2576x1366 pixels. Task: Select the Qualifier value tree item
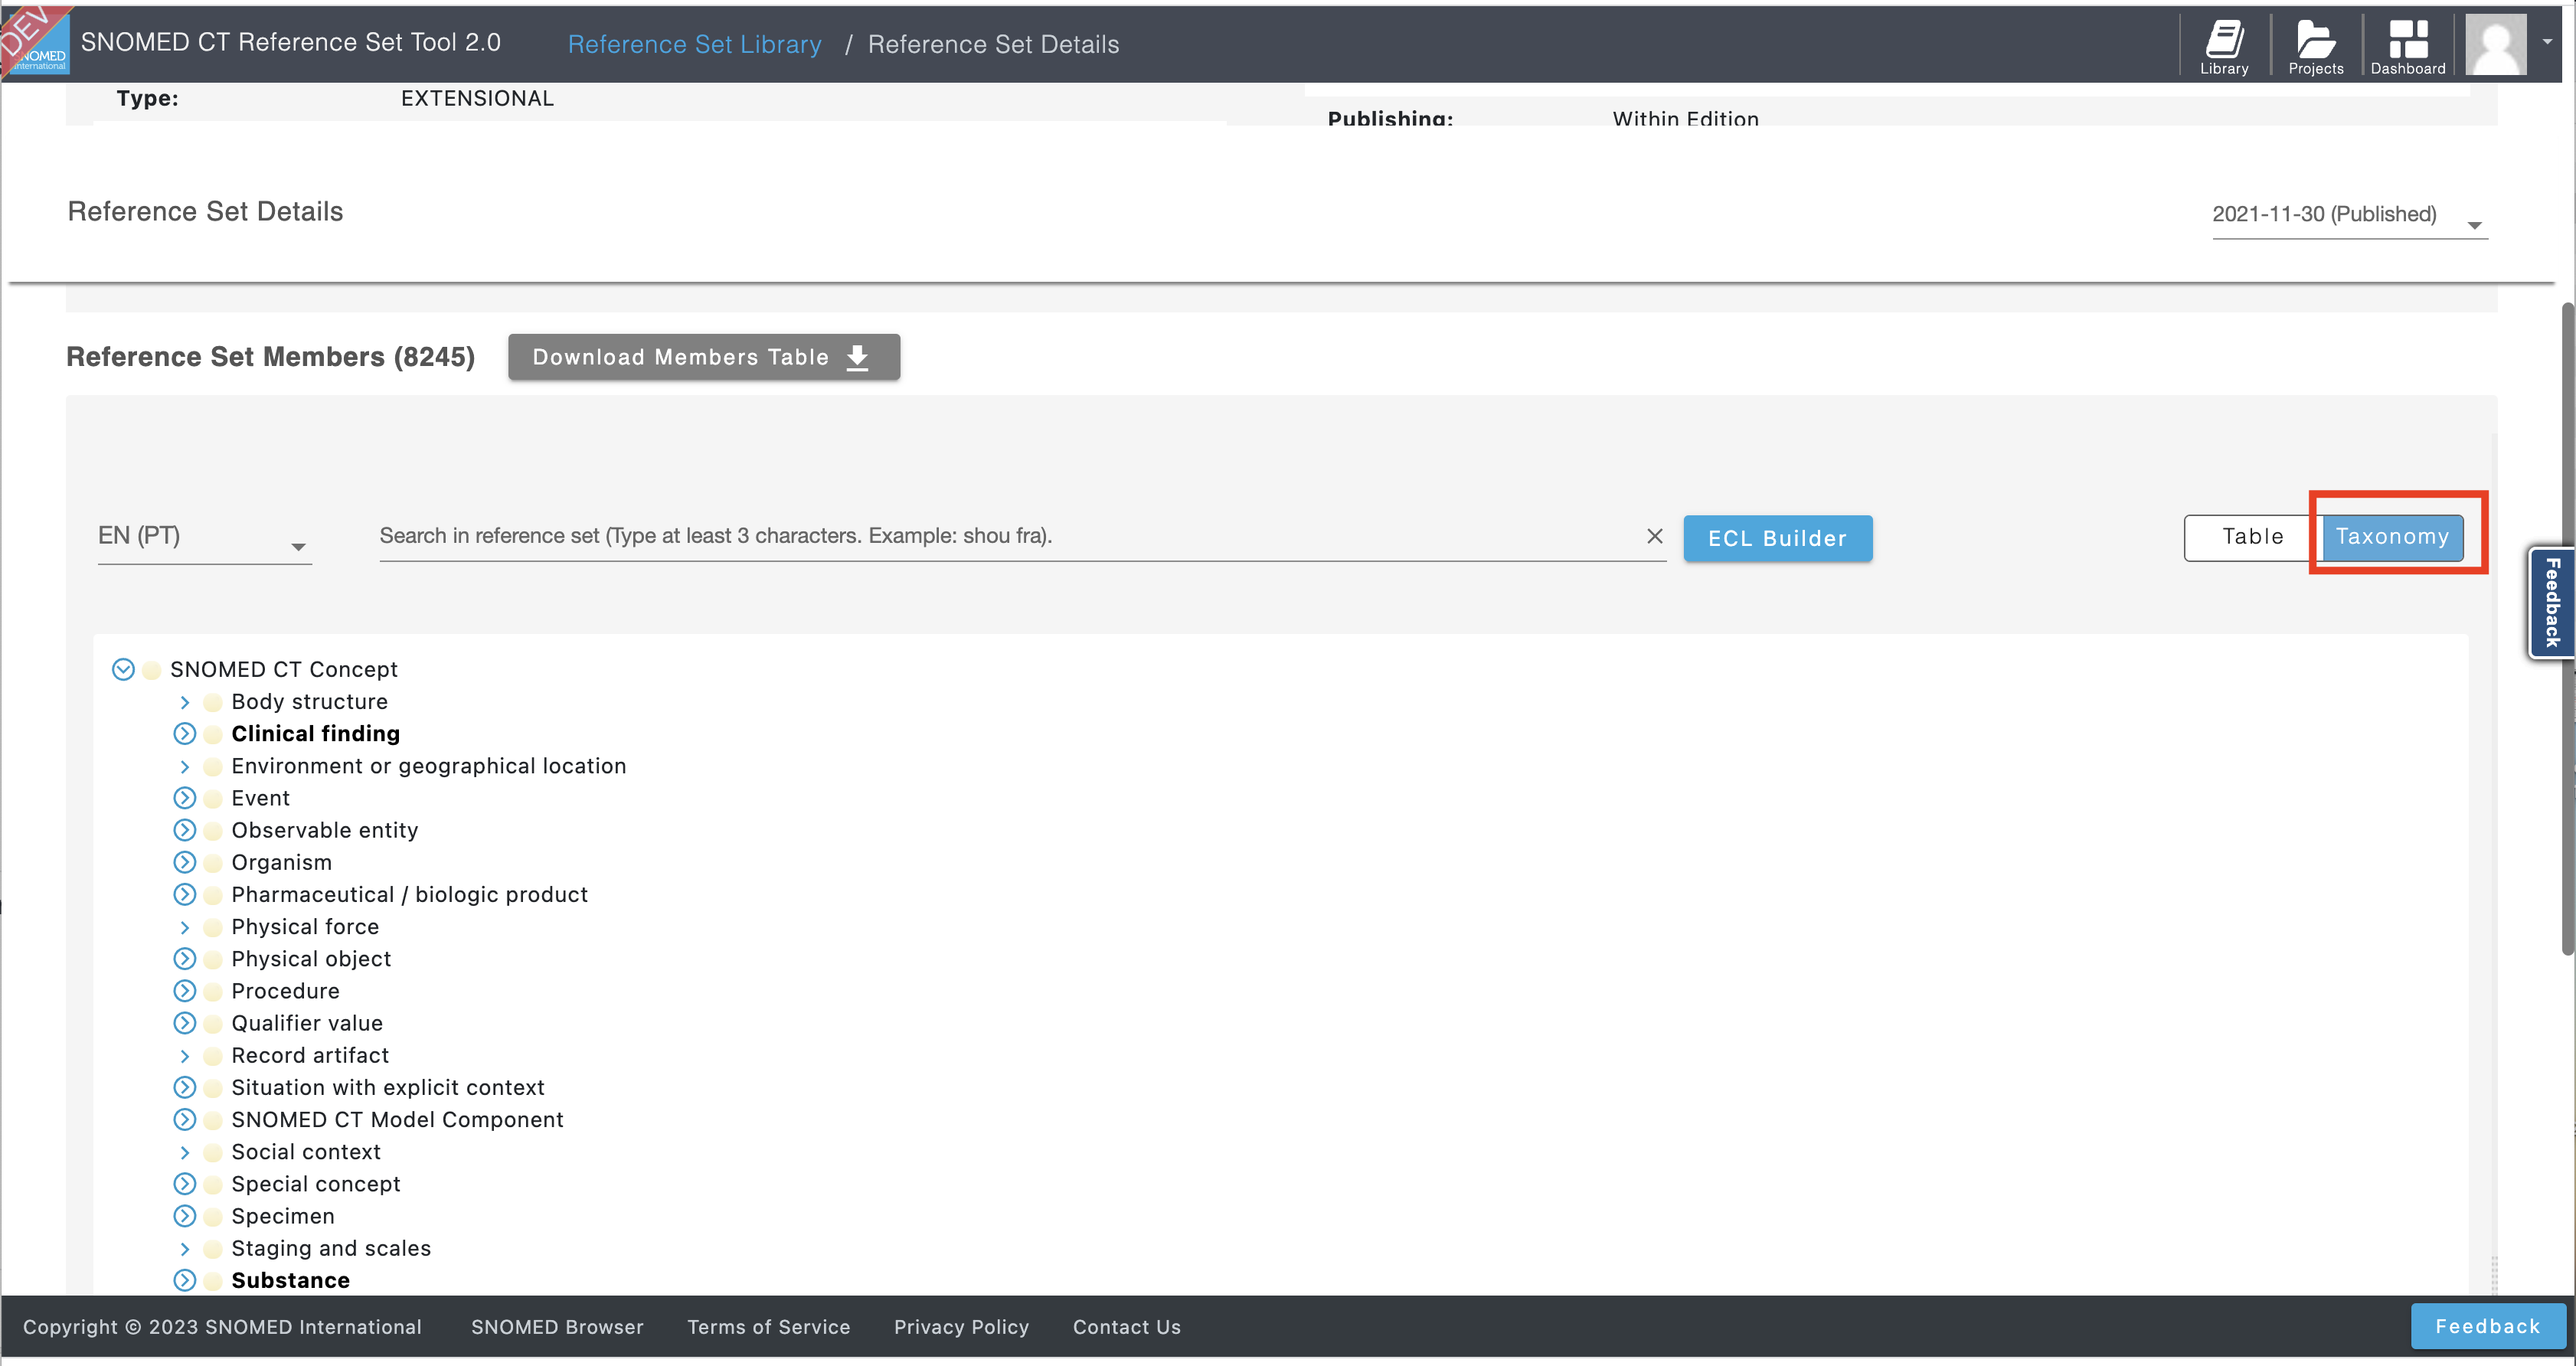point(307,1024)
